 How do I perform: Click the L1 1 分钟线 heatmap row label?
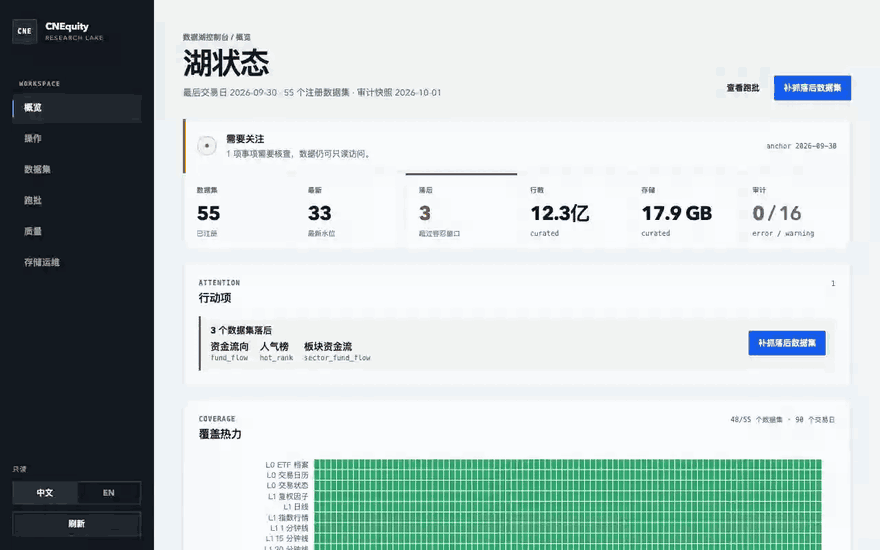(x=289, y=528)
